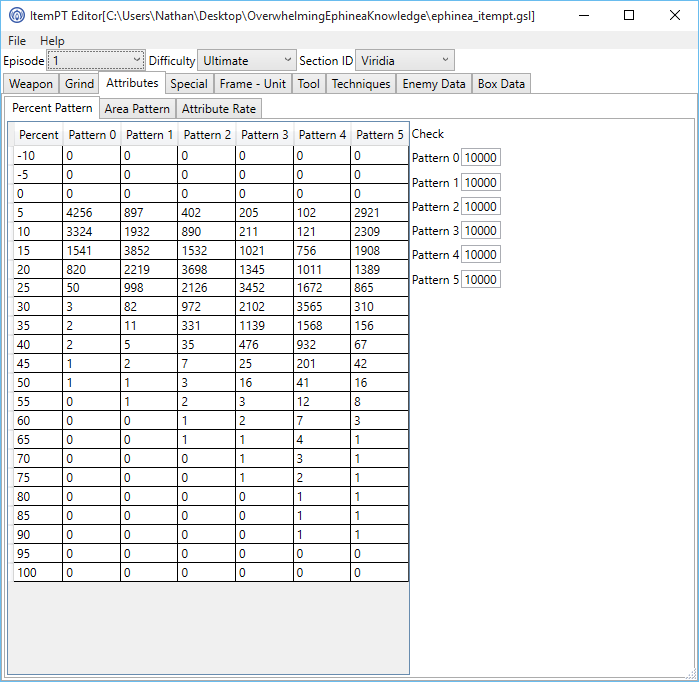This screenshot has width=699, height=682.
Task: Click the Pattern 1 column header
Action: pos(149,135)
